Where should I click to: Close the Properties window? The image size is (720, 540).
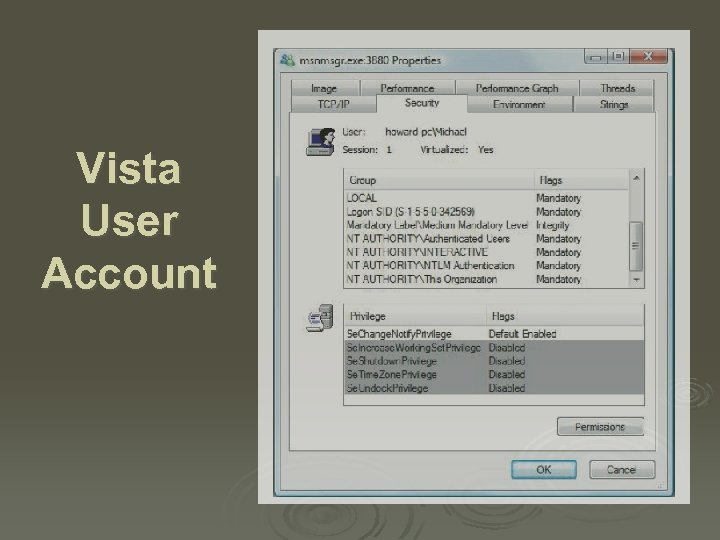648,56
